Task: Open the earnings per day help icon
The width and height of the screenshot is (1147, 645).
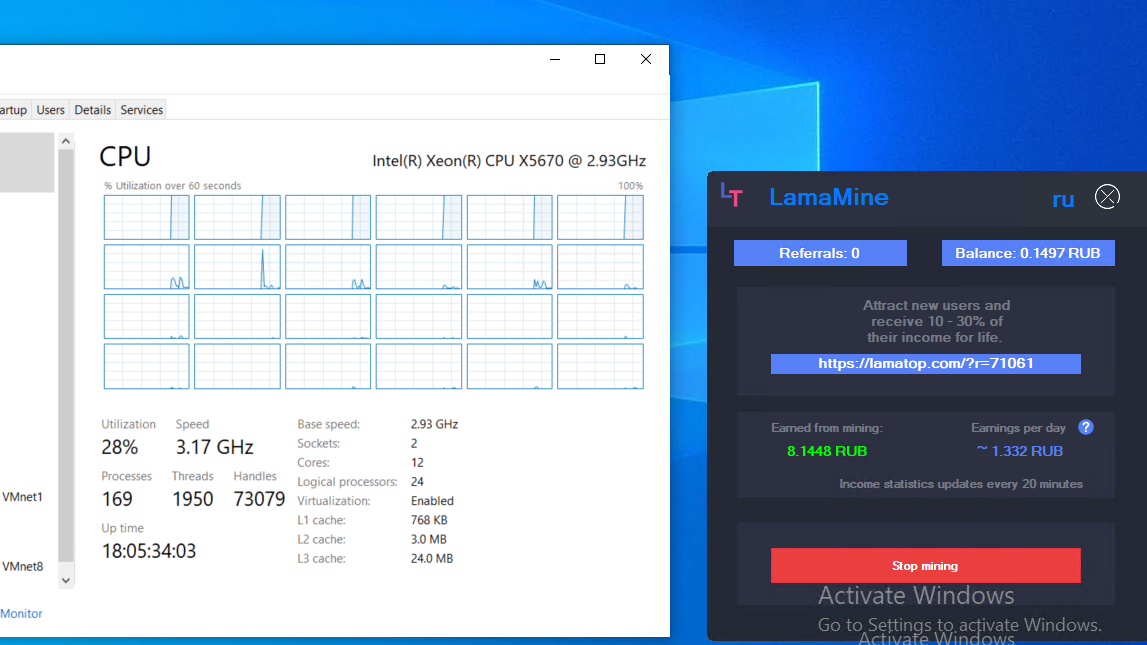Action: pos(1086,427)
